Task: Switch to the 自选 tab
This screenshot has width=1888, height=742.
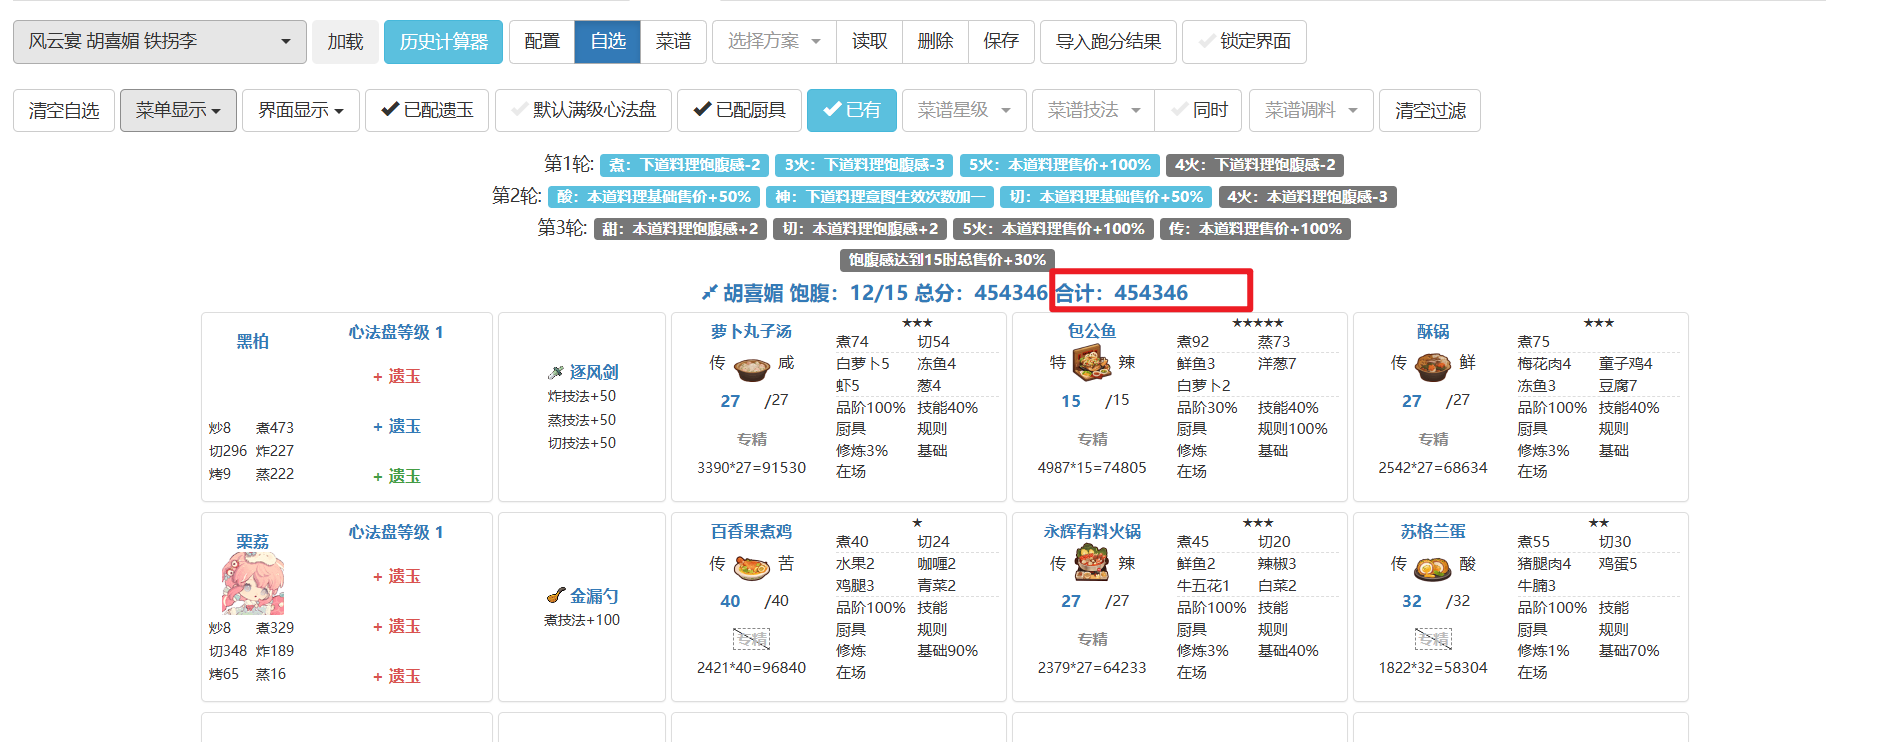Action: tap(608, 42)
